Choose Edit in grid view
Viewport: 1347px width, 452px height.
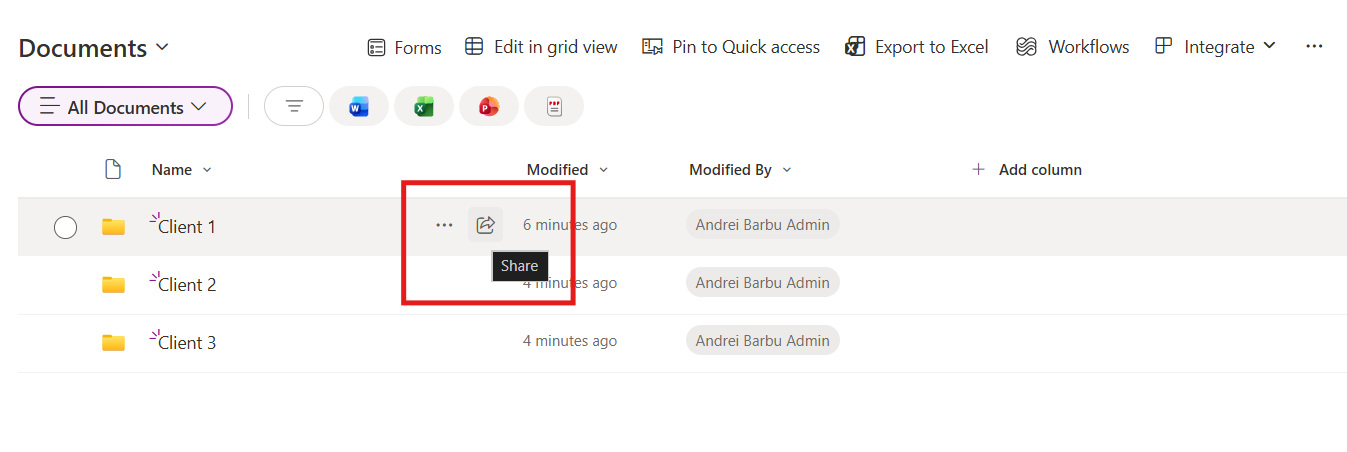pyautogui.click(x=541, y=47)
